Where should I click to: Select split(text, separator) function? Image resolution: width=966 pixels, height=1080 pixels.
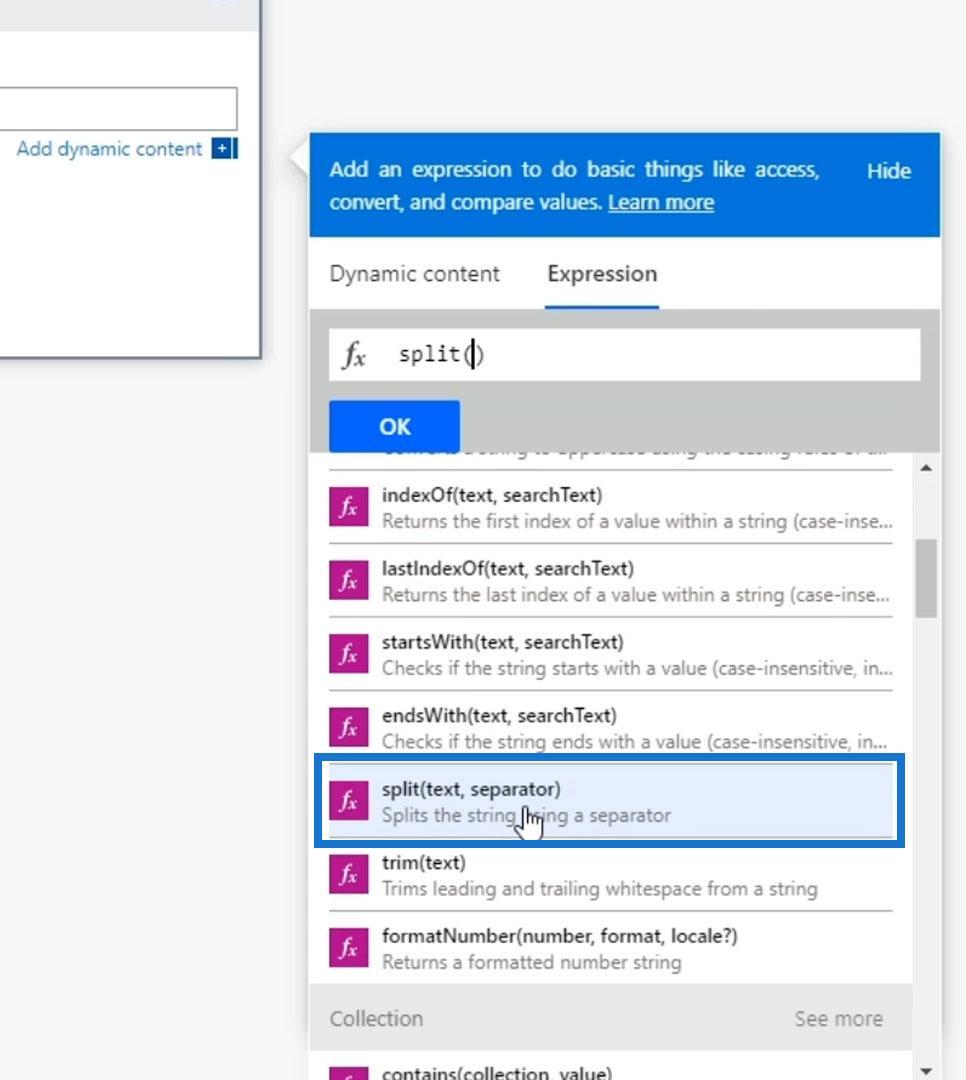click(610, 801)
